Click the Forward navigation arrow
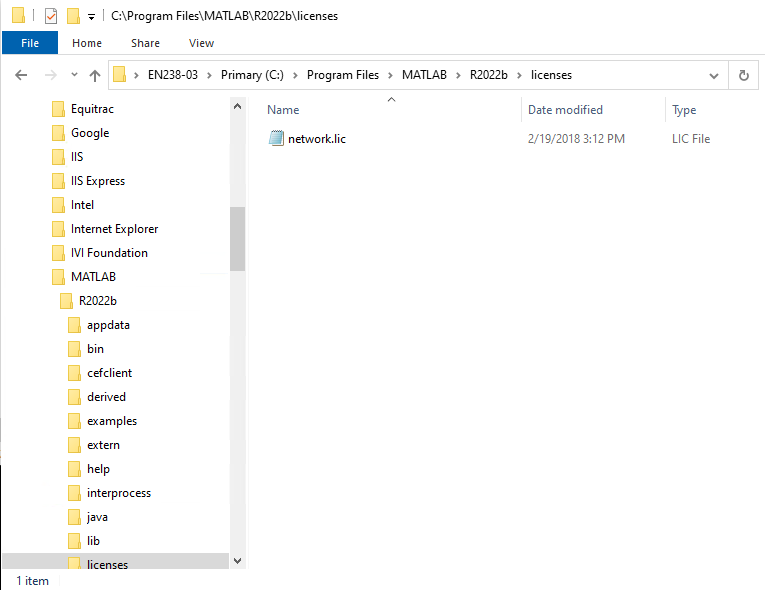Viewport: 765px width, 590px height. click(x=50, y=75)
